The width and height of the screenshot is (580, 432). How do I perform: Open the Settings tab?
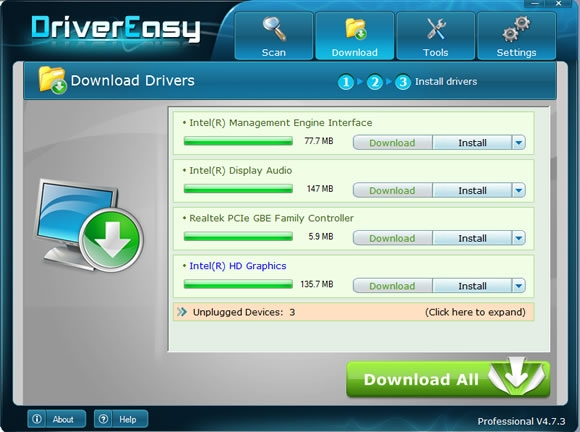[x=516, y=36]
